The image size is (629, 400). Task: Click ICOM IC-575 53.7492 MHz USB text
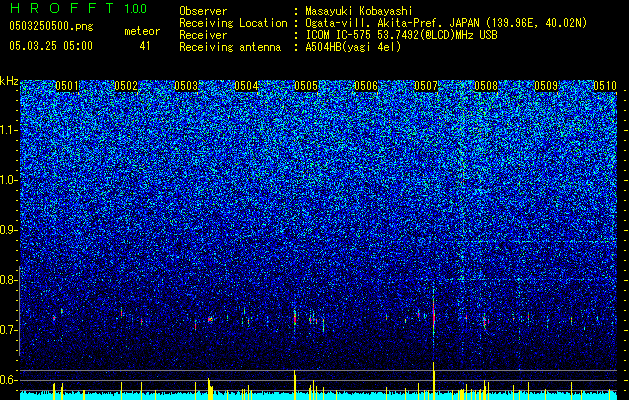[x=402, y=35]
